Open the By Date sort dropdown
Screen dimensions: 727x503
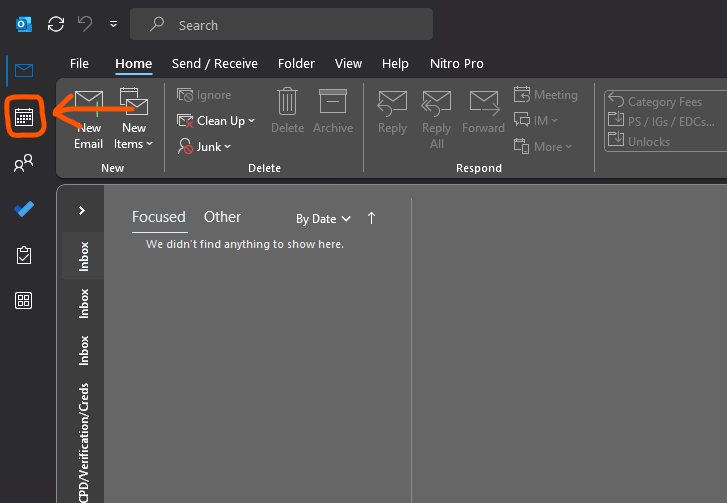(323, 218)
